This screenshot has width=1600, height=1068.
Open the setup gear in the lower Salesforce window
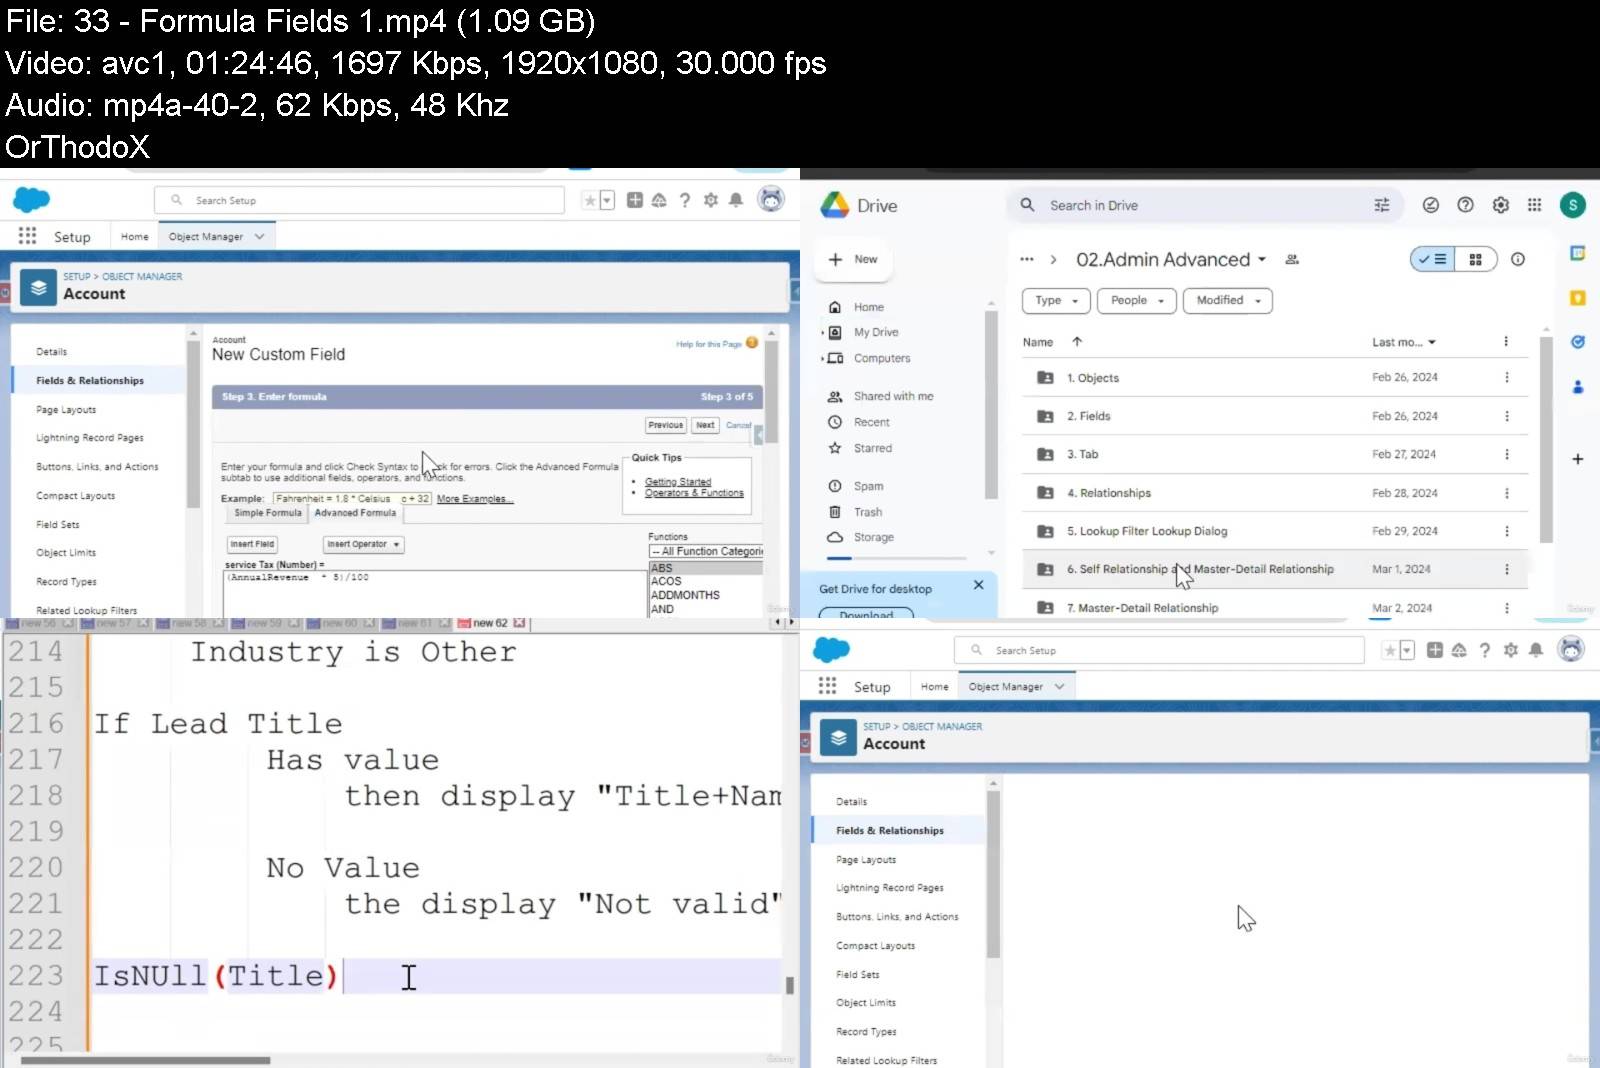(x=1511, y=650)
